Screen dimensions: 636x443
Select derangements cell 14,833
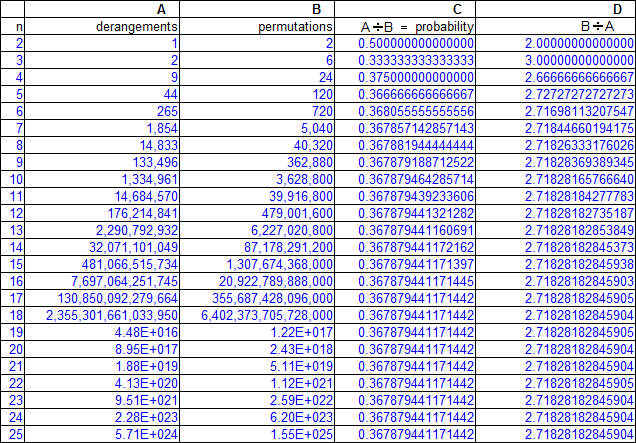point(102,145)
